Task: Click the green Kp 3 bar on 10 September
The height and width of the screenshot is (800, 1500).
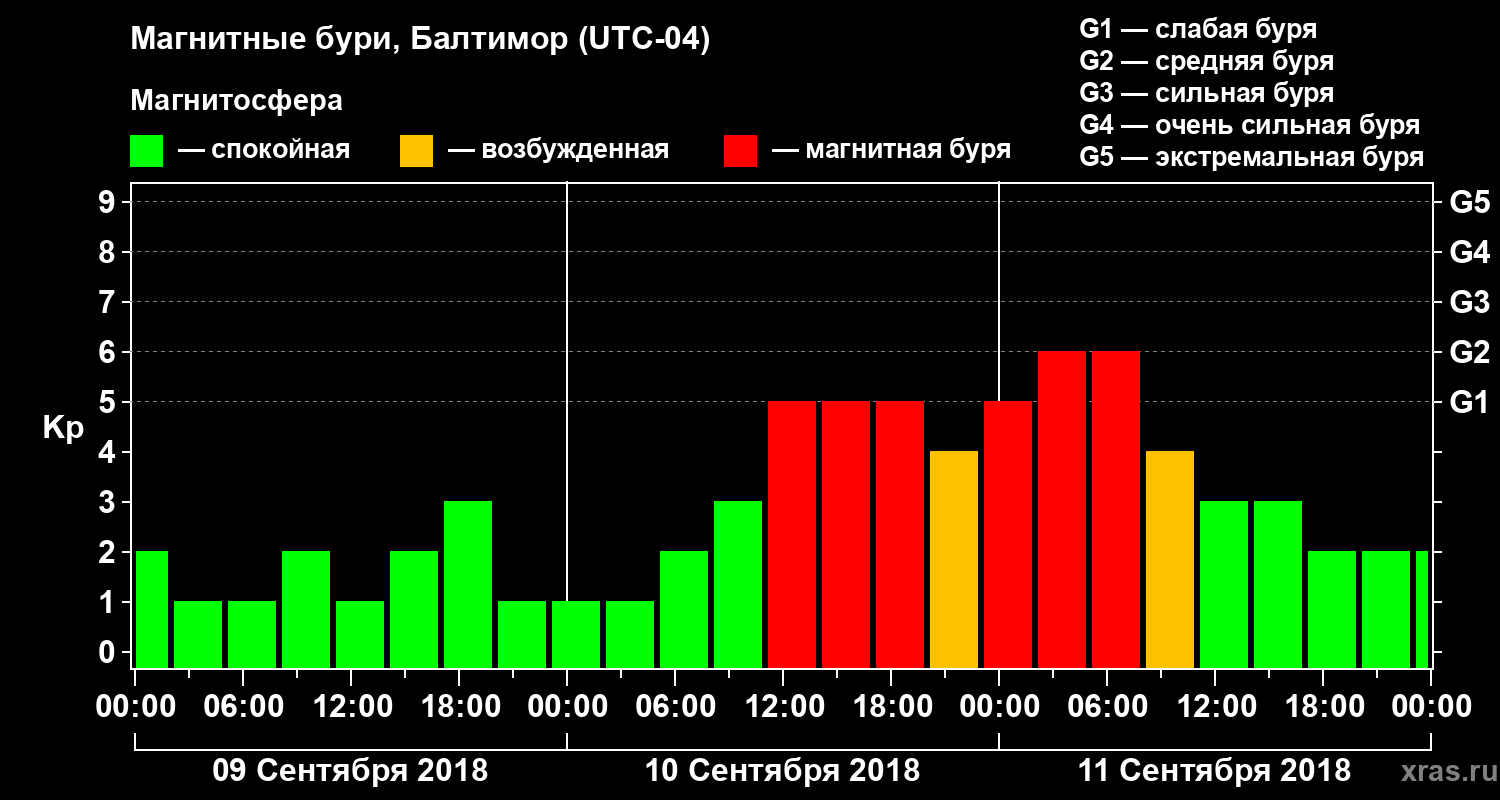Action: coord(738,585)
